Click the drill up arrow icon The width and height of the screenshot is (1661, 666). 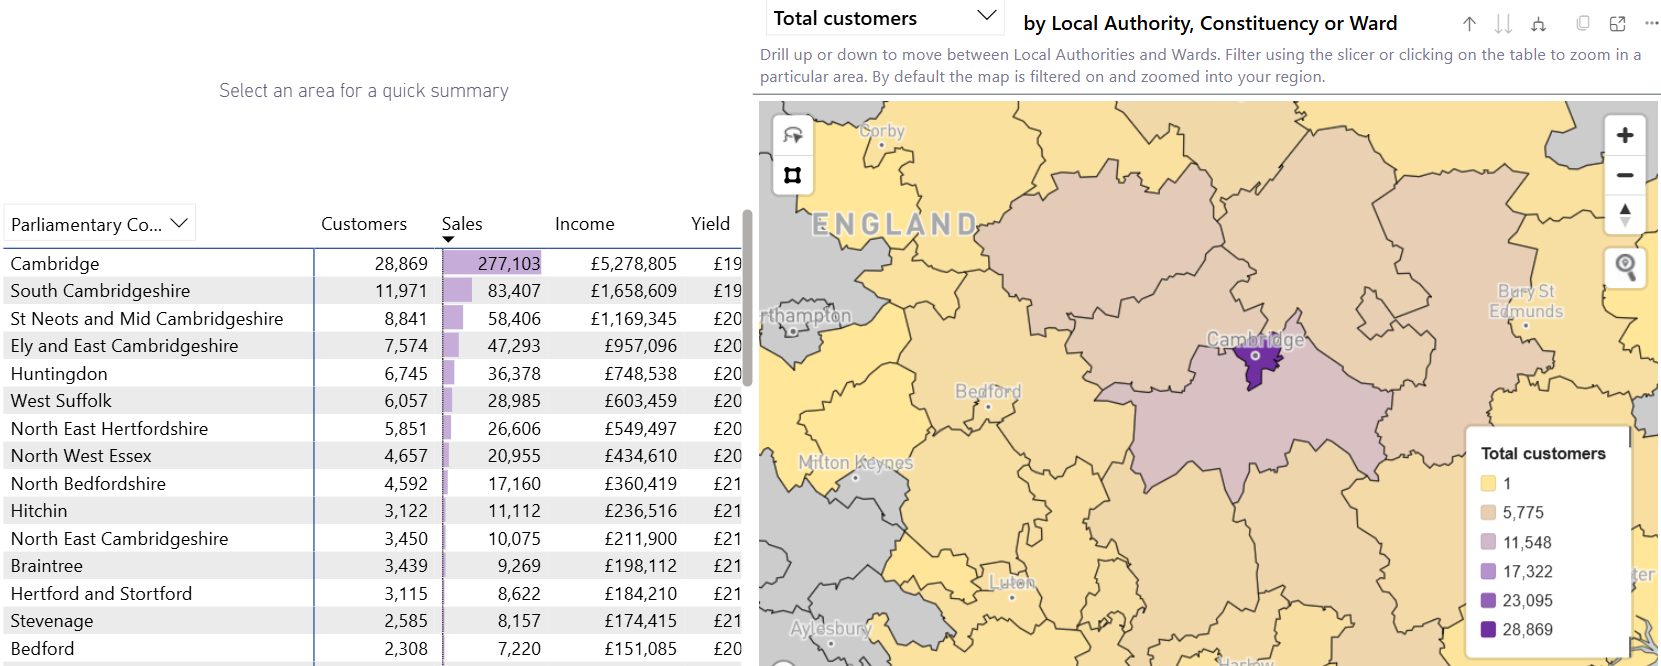[1468, 24]
